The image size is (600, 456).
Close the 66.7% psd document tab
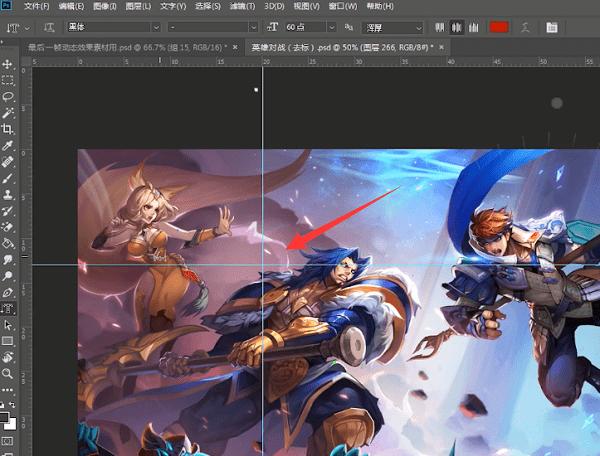[235, 47]
